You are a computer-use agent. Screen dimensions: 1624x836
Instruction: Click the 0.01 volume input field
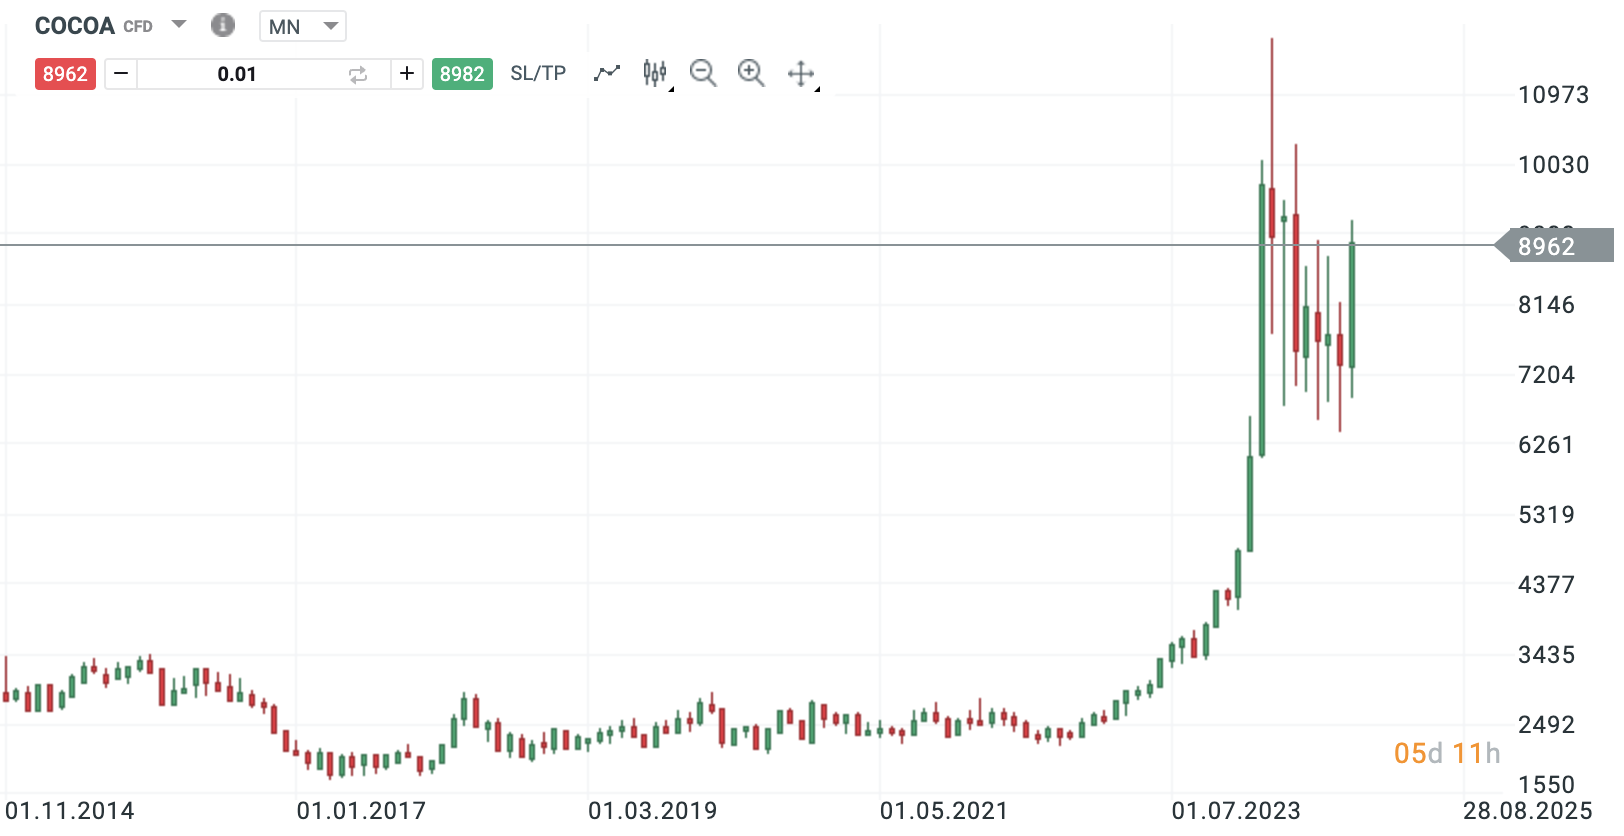[x=237, y=74]
